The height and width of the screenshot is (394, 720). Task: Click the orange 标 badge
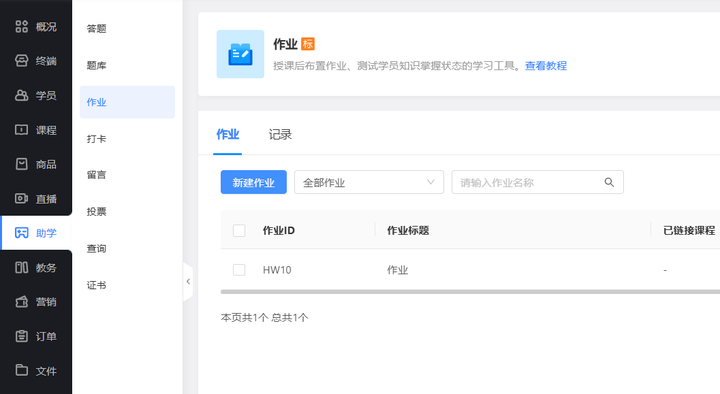(308, 44)
